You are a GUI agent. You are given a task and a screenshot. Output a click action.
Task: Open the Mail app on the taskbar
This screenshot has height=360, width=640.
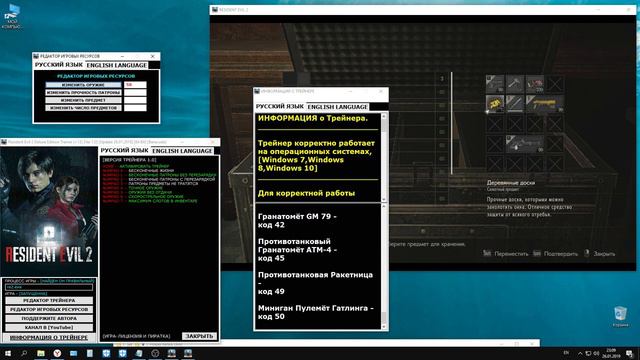(73, 353)
